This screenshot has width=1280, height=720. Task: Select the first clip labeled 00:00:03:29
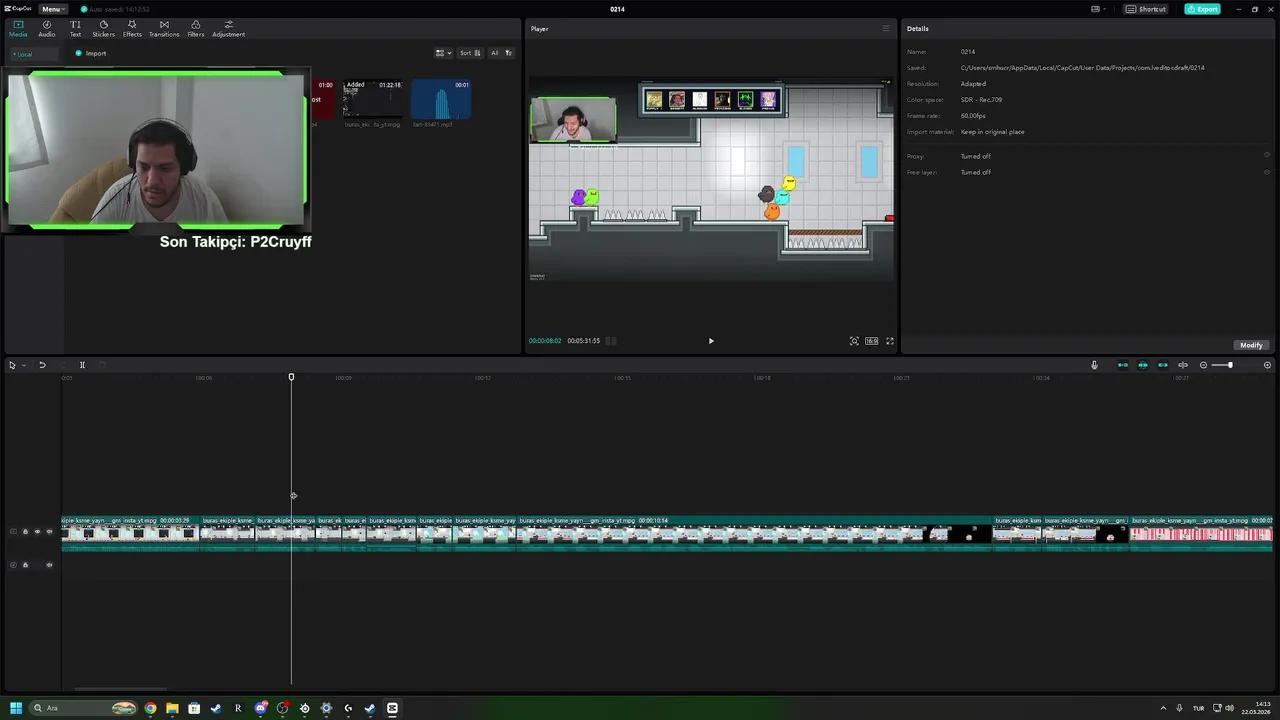coord(130,533)
